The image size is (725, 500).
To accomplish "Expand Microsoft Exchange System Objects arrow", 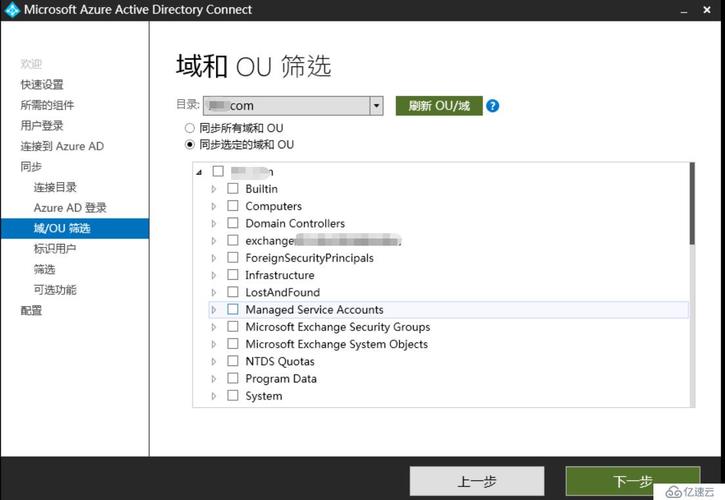I will (x=214, y=344).
